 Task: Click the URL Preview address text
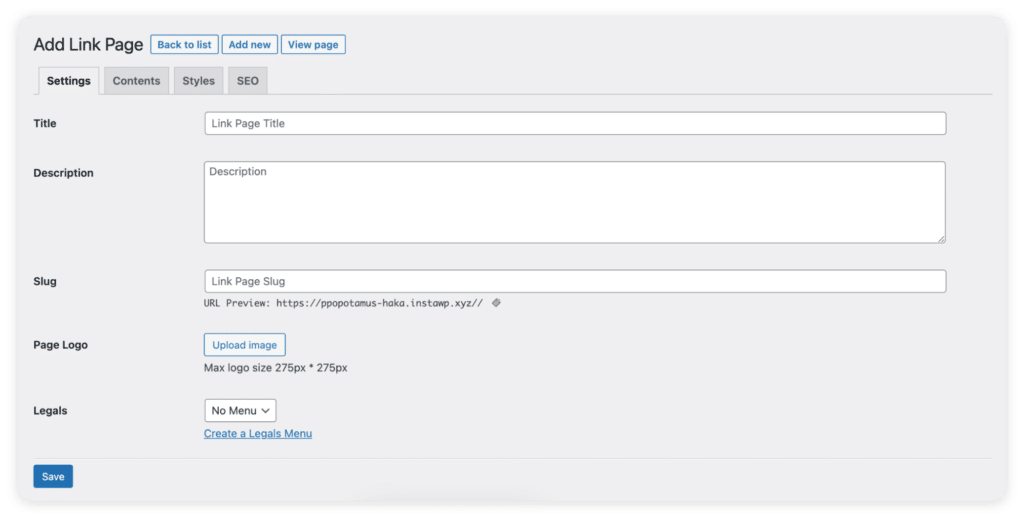point(379,303)
